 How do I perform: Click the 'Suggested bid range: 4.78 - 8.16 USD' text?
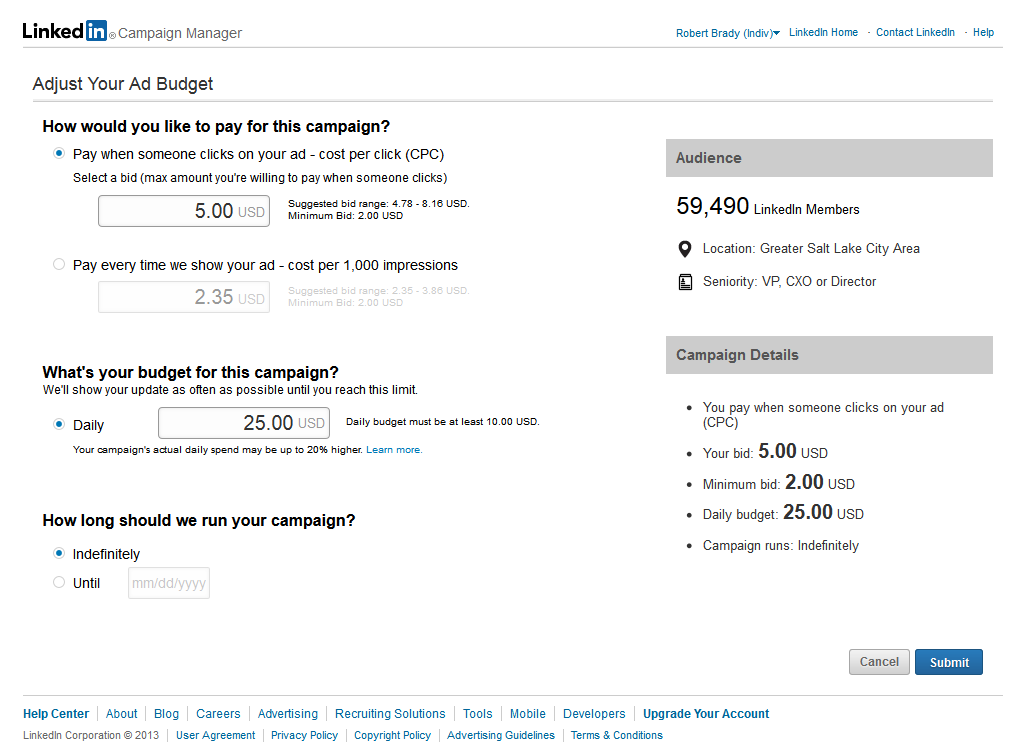click(x=379, y=203)
